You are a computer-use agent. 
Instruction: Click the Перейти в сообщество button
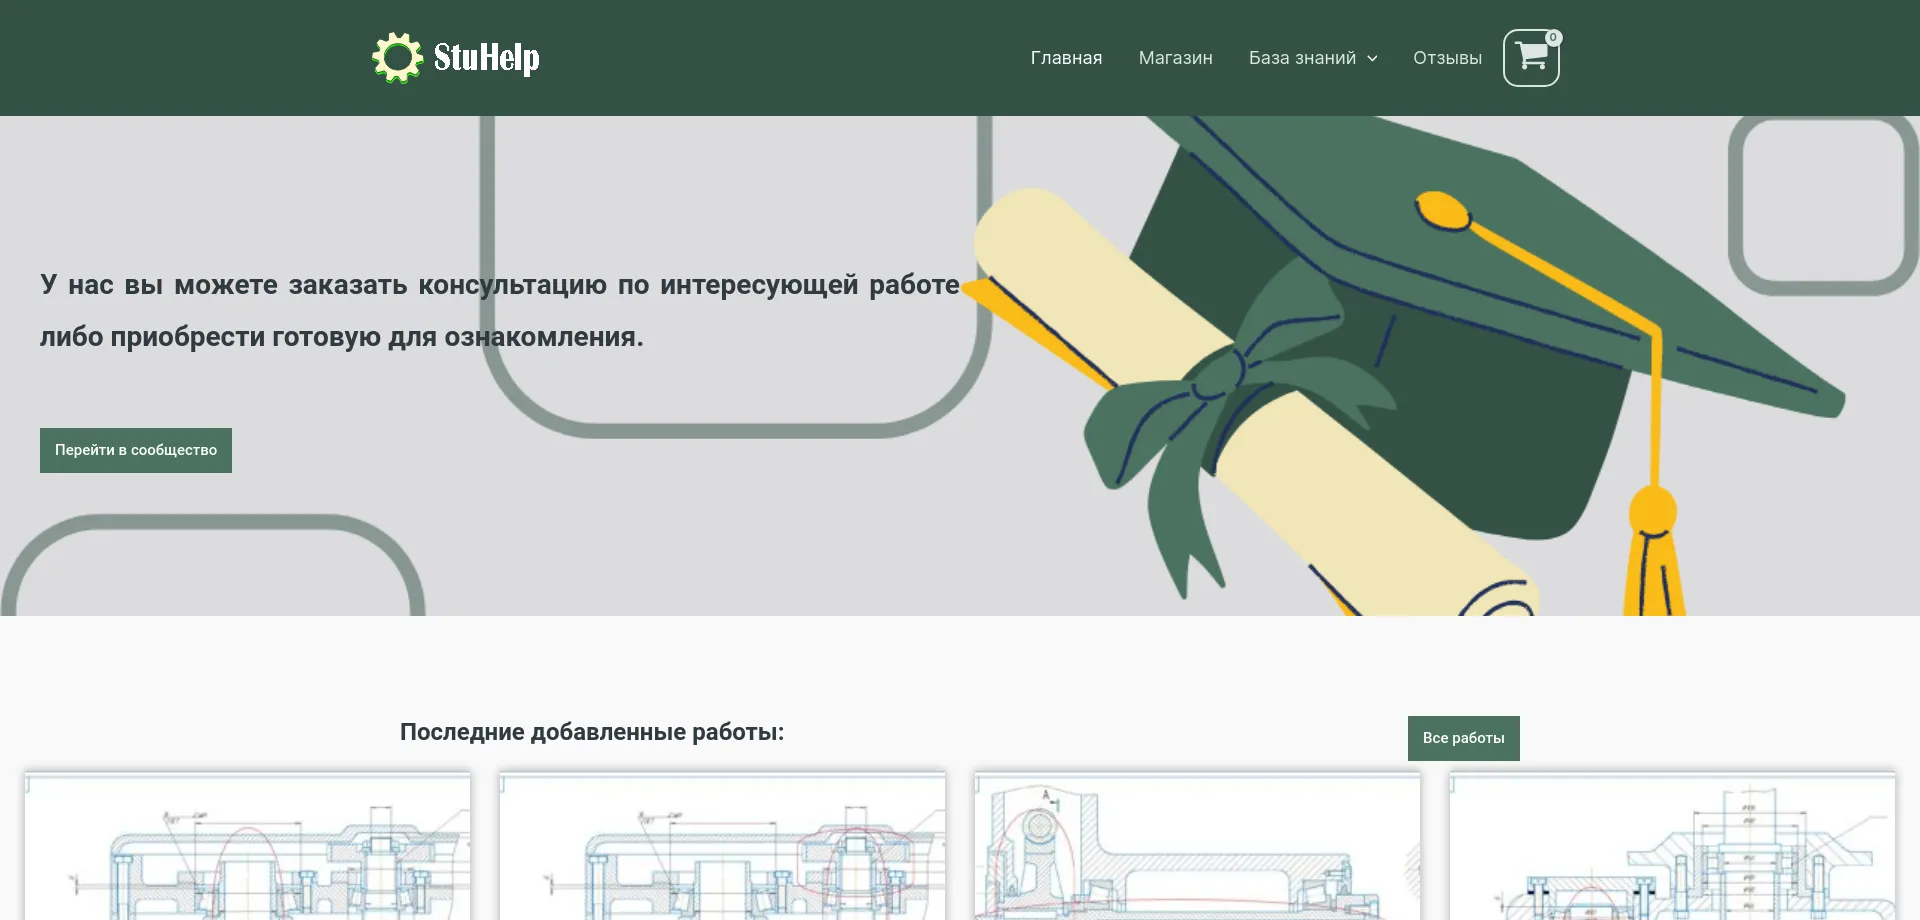click(x=135, y=450)
